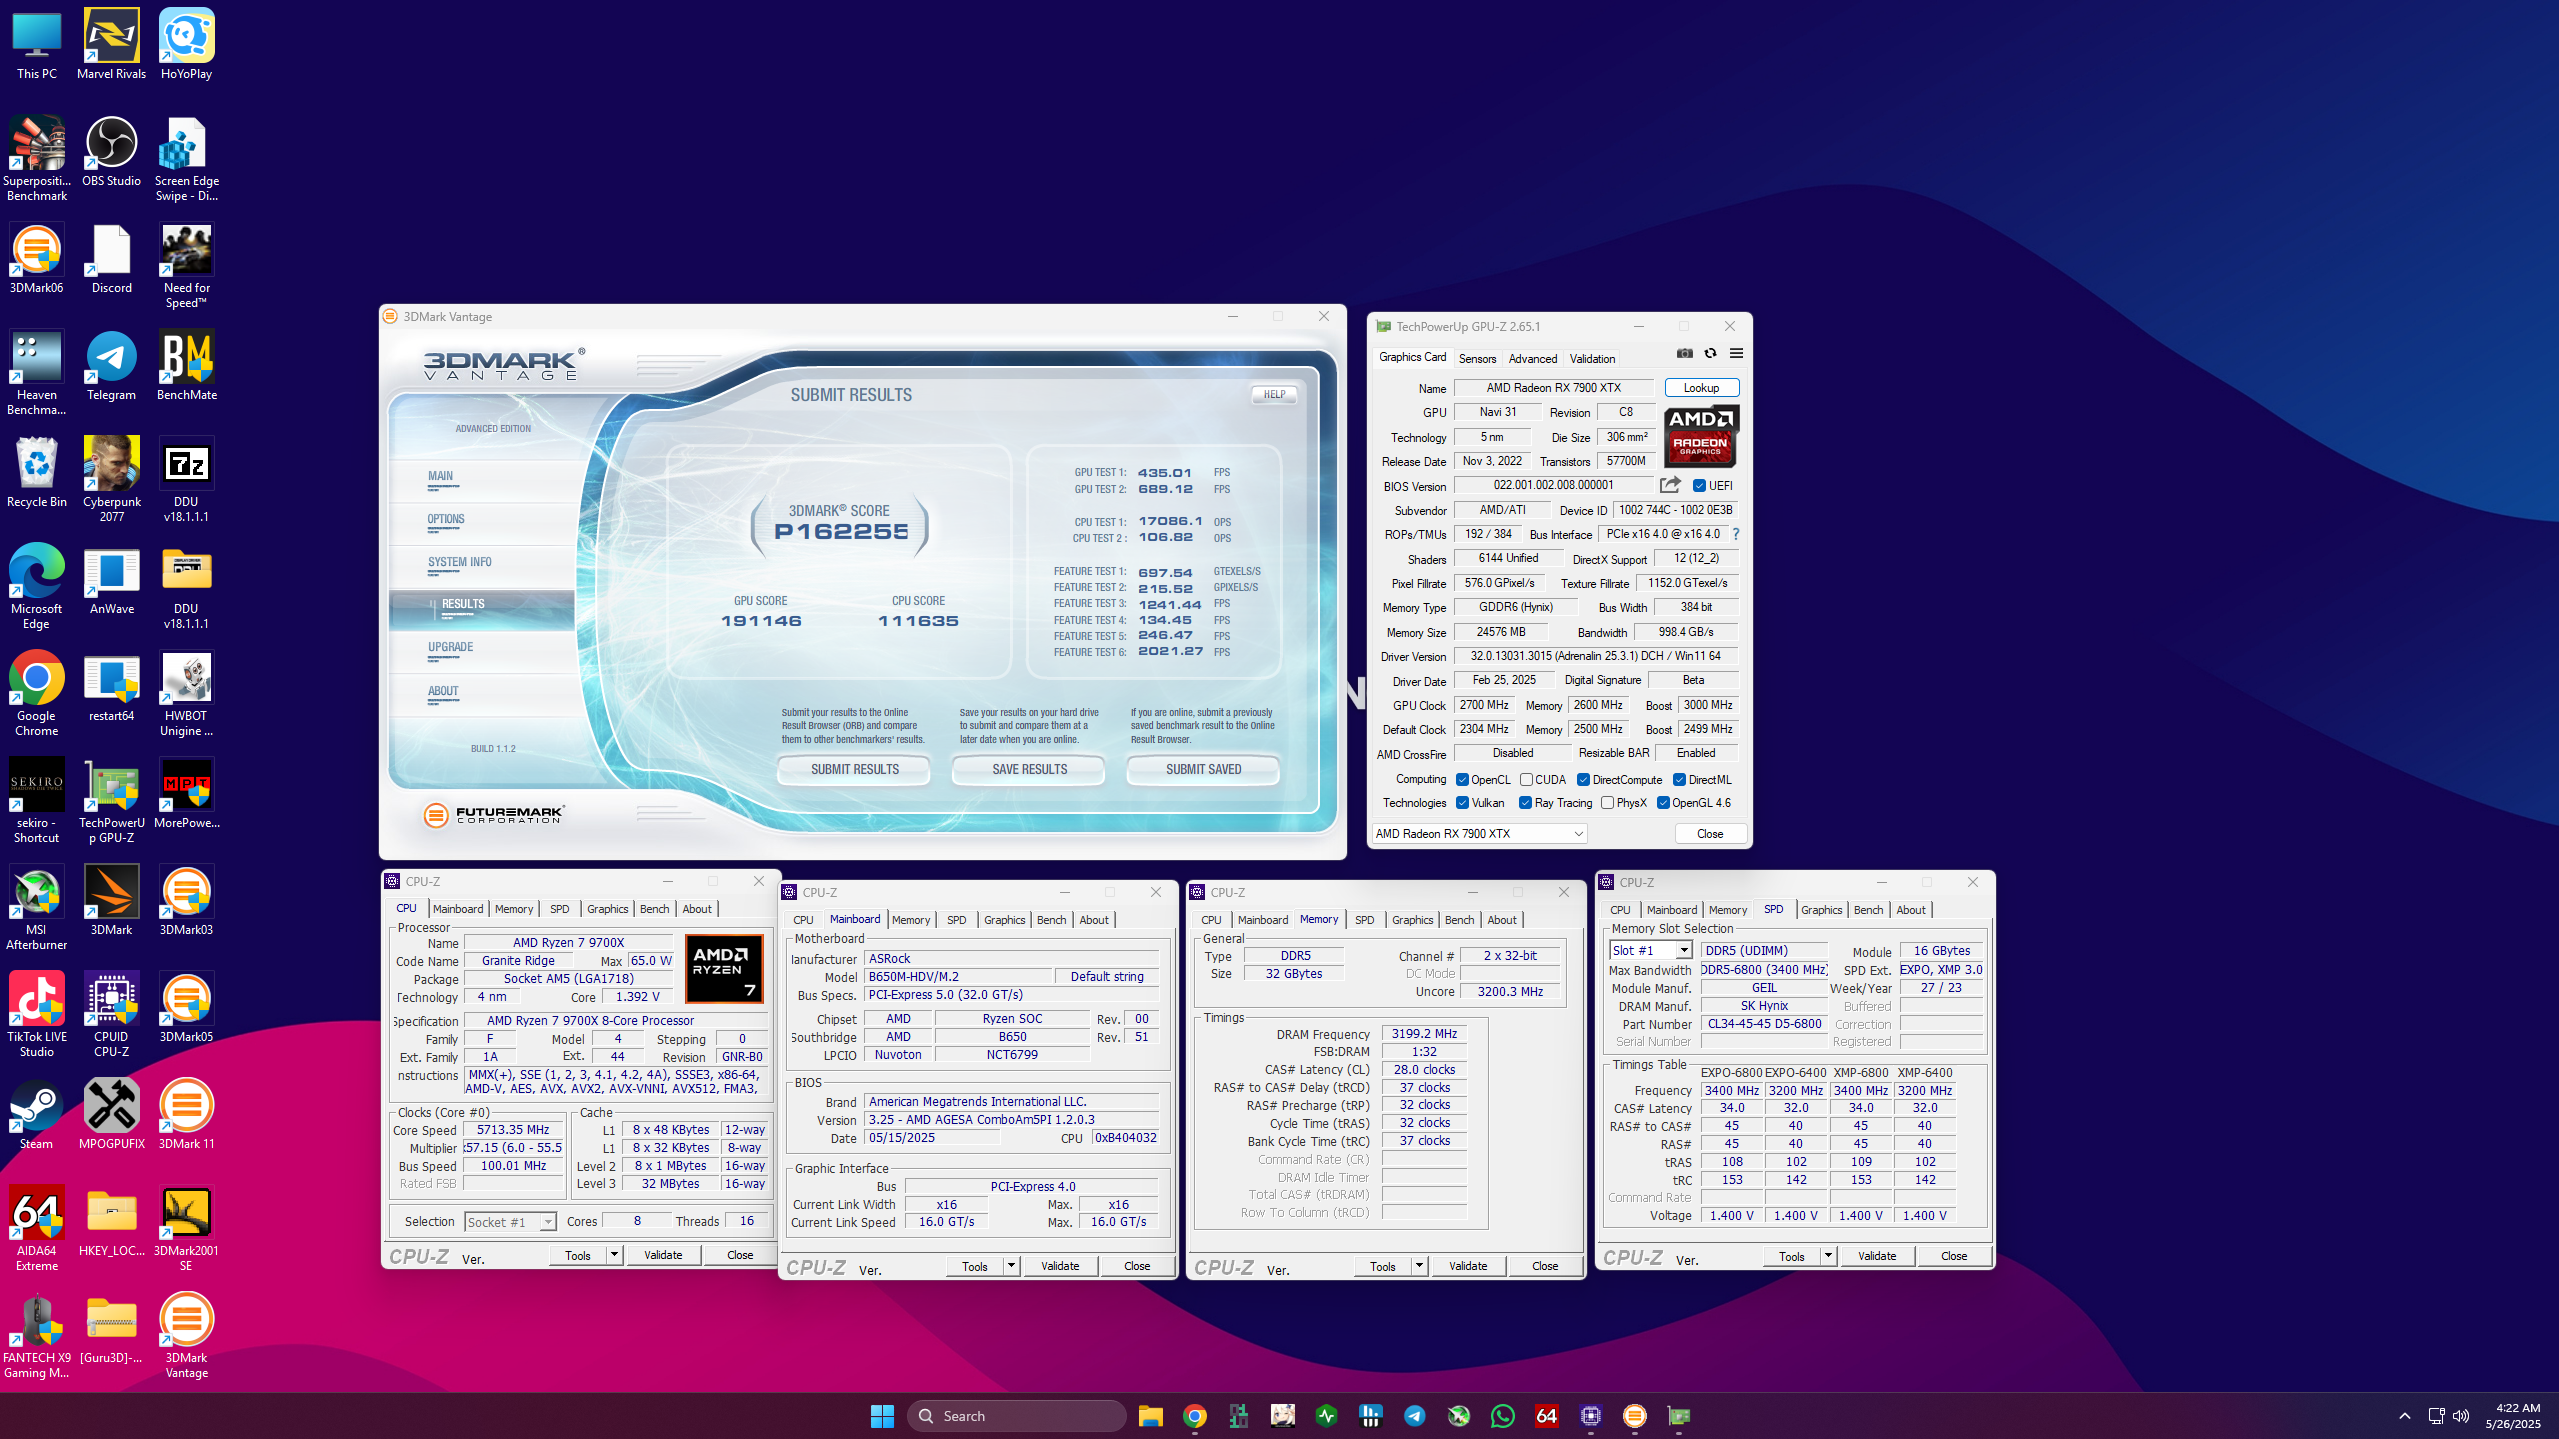Switch to the Advanced tab in GPU-Z

coord(1533,359)
